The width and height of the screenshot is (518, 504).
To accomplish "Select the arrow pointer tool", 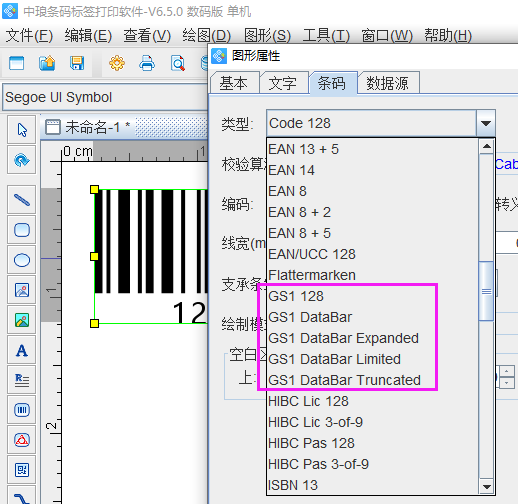I will [22, 130].
